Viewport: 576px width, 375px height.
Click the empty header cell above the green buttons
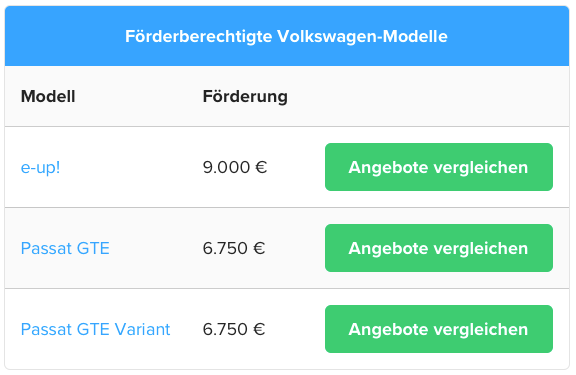click(439, 97)
